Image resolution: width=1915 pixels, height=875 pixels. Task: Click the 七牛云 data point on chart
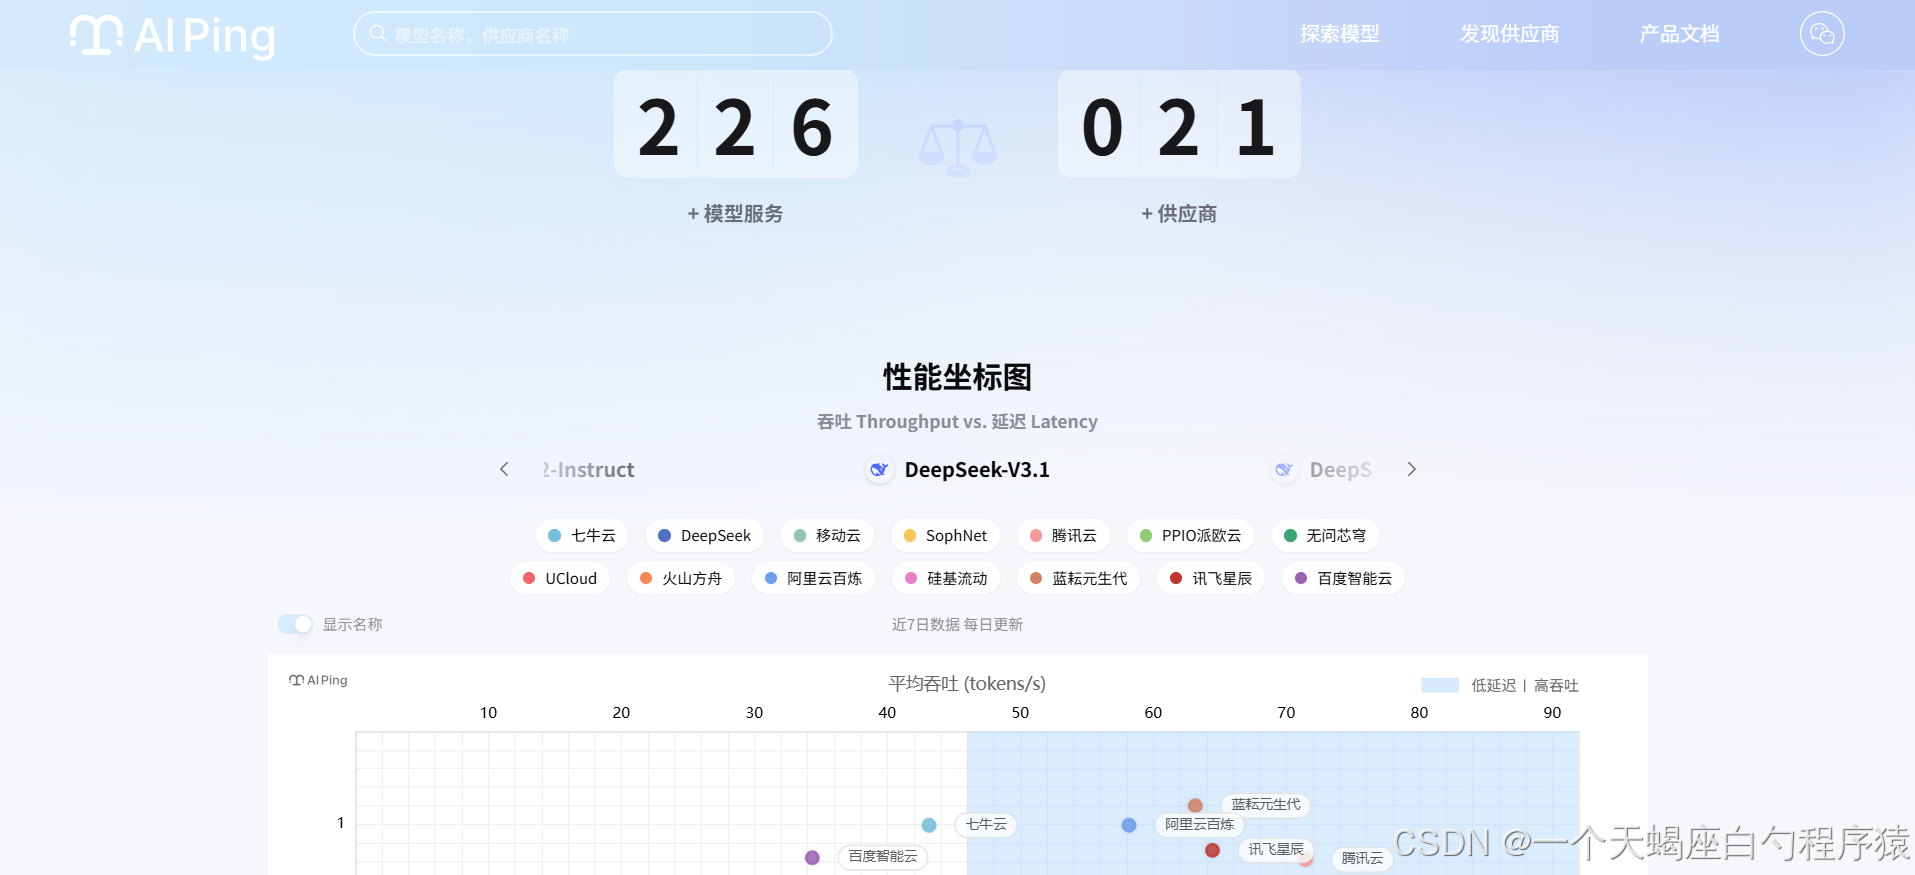tap(929, 825)
